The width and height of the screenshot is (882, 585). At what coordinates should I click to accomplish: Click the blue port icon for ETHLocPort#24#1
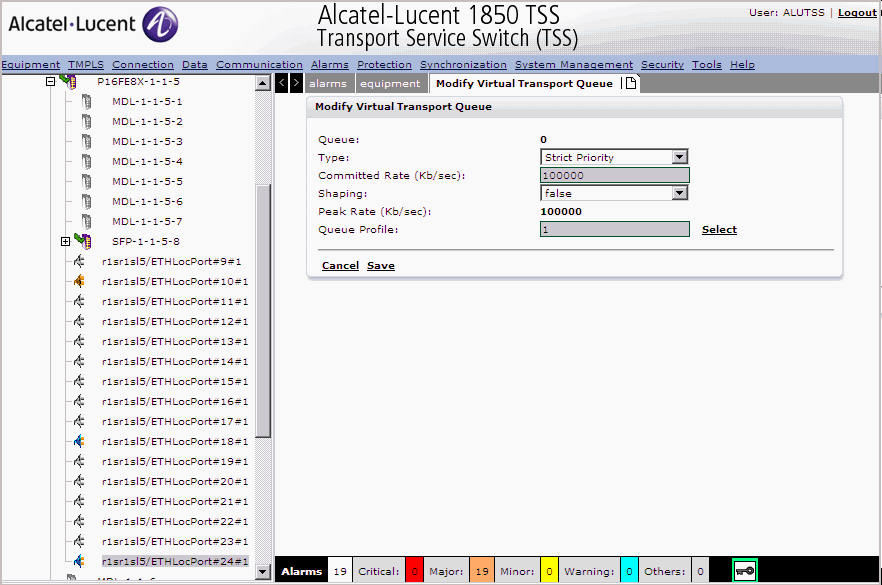click(79, 561)
